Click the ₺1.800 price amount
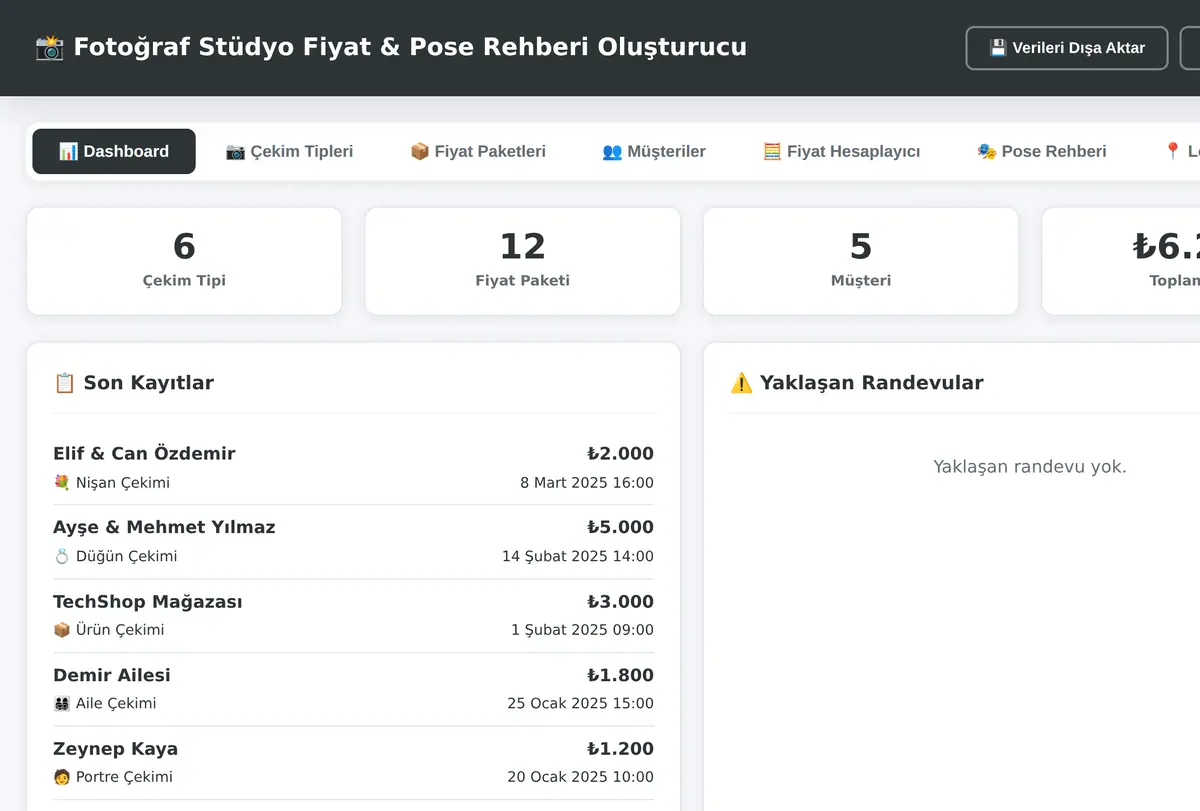1200x811 pixels. (x=620, y=675)
